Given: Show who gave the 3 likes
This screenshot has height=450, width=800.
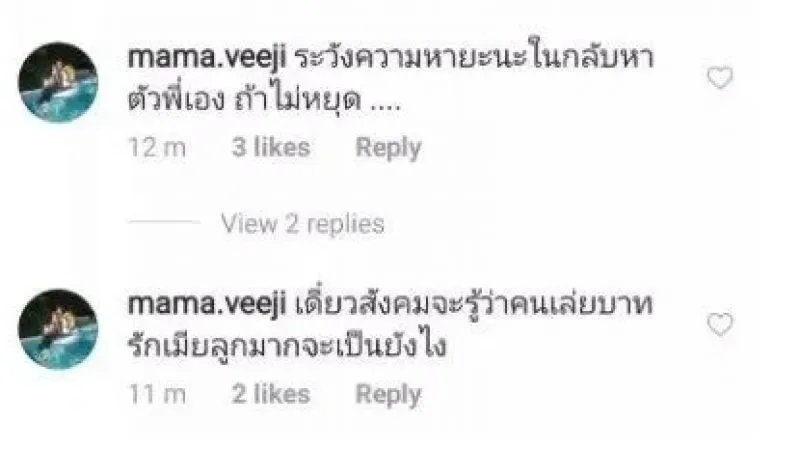Looking at the screenshot, I should pos(271,148).
